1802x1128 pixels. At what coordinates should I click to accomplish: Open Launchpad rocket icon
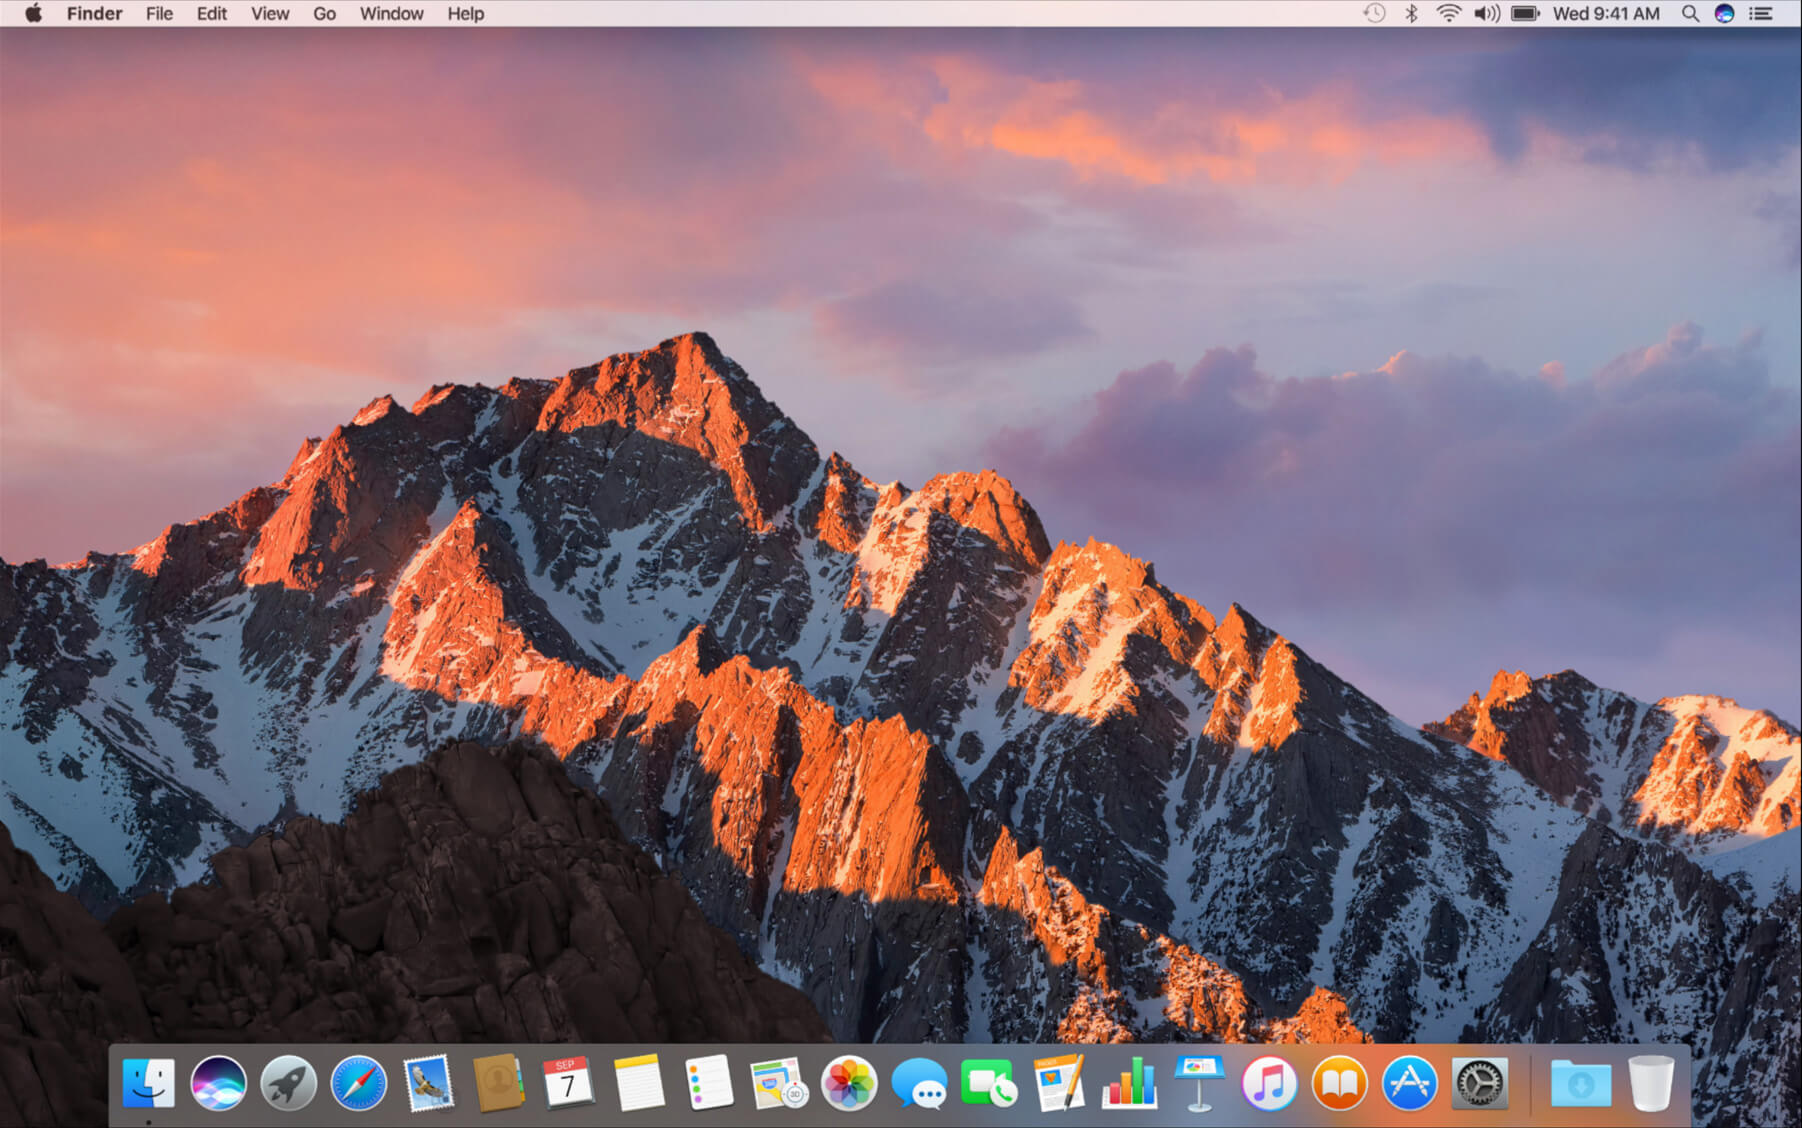point(288,1083)
